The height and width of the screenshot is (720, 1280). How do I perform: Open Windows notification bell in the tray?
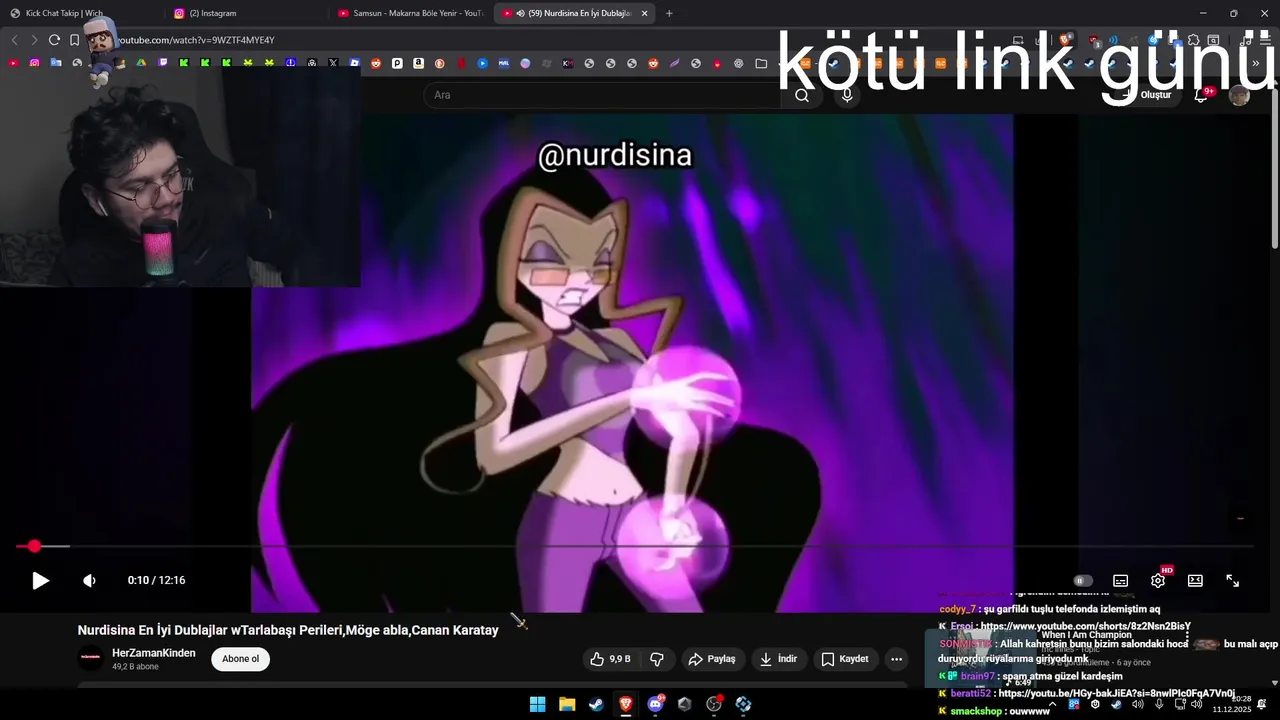point(1262,704)
